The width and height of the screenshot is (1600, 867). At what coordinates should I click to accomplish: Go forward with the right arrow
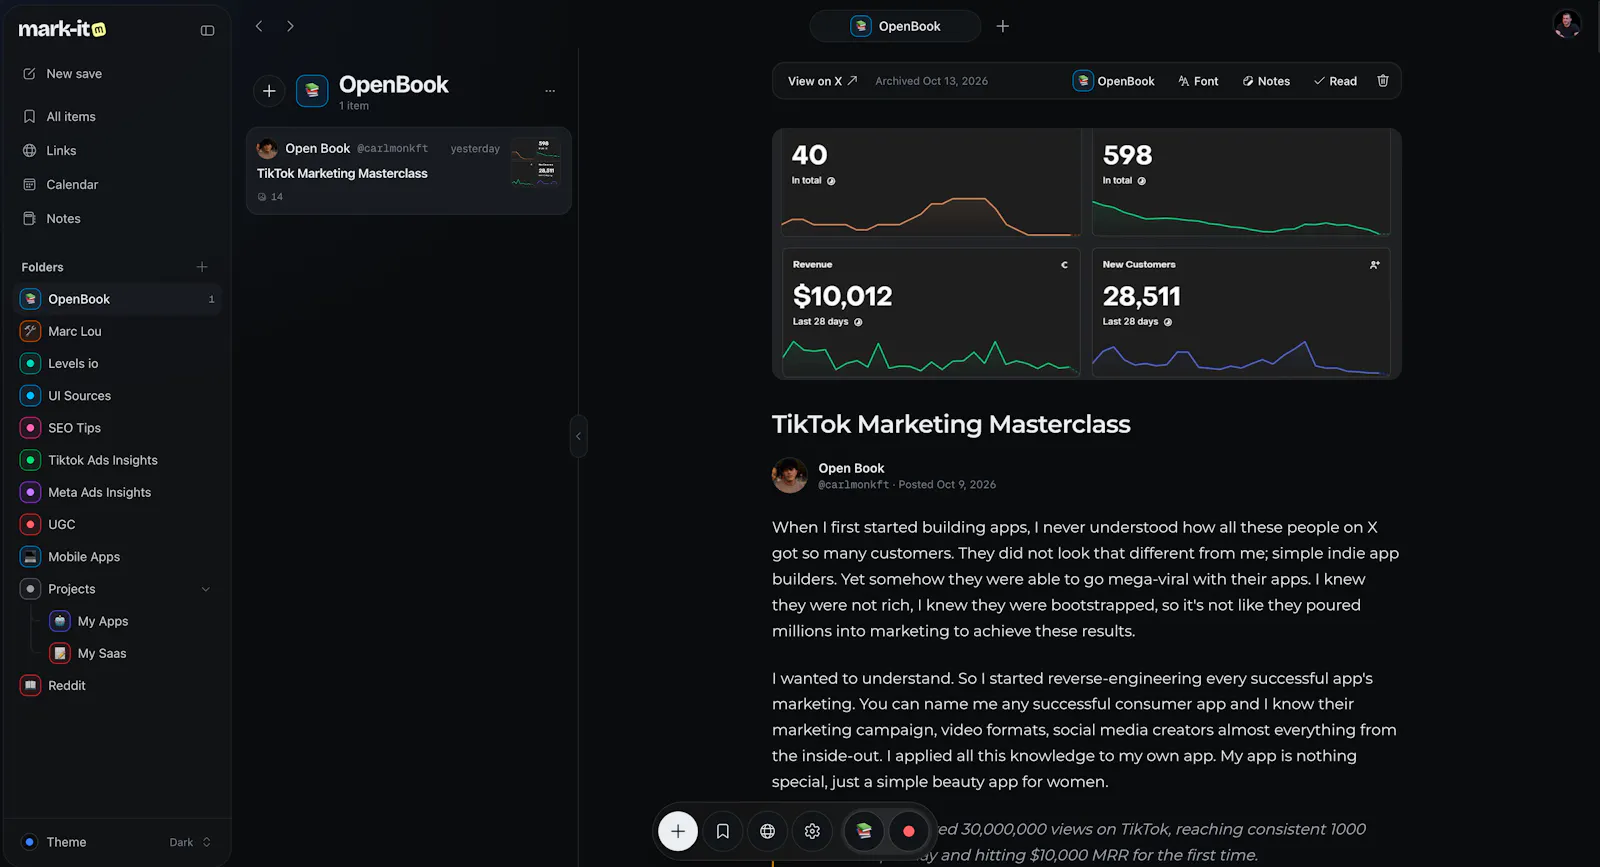[x=290, y=26]
